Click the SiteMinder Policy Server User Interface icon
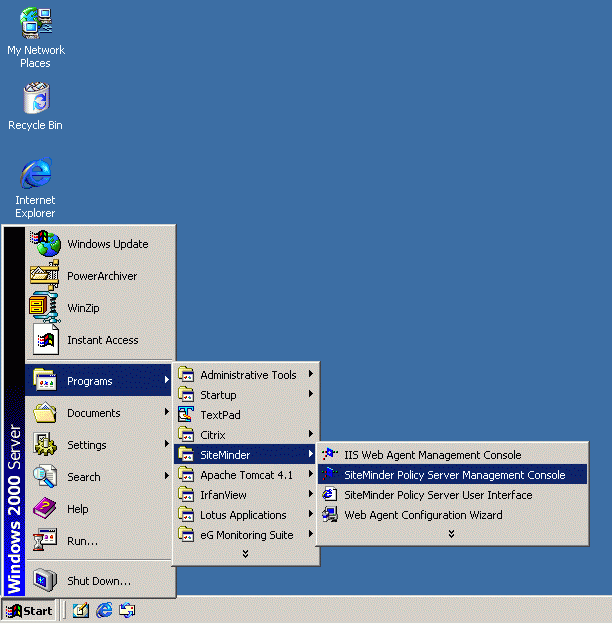 pyautogui.click(x=330, y=494)
